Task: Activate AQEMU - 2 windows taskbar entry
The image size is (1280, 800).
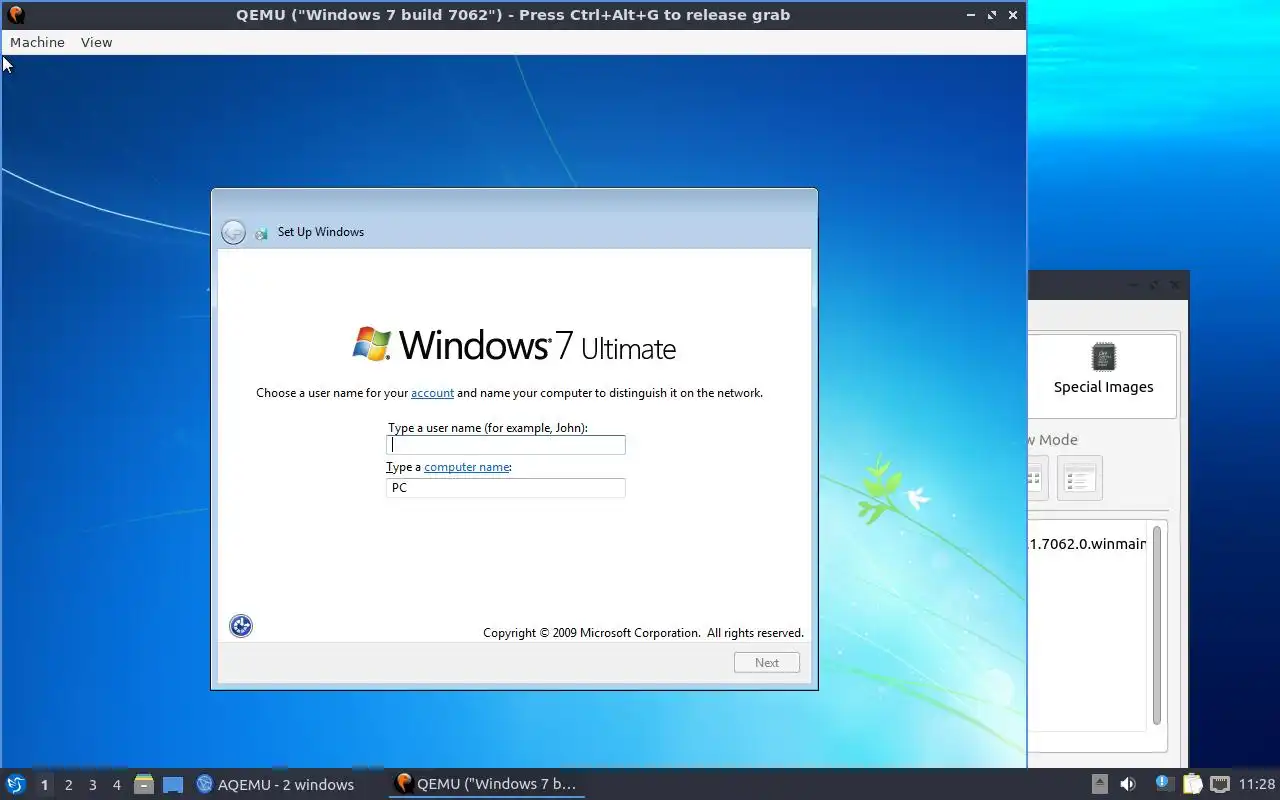Action: click(x=275, y=785)
